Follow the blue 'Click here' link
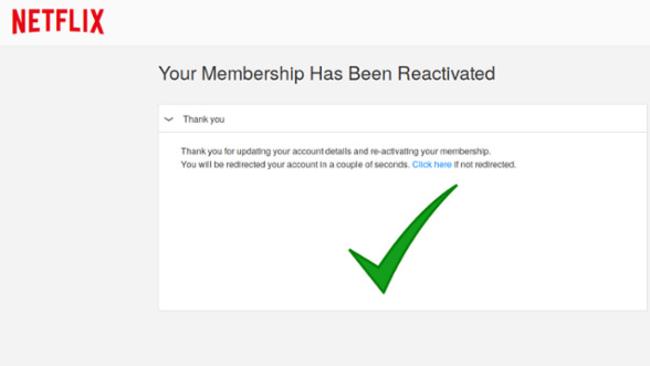Image resolution: width=650 pixels, height=366 pixels. coord(432,165)
